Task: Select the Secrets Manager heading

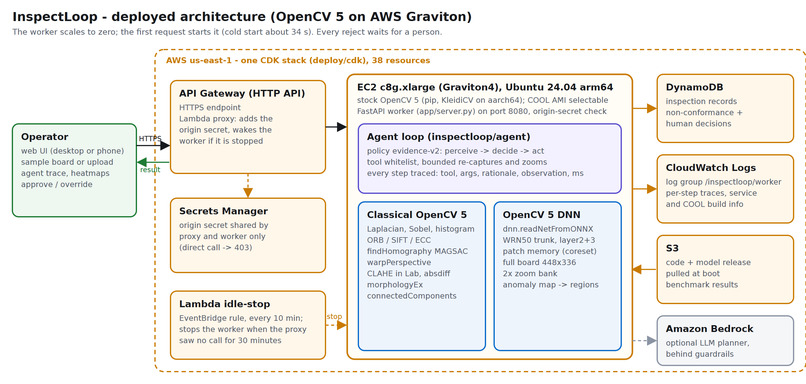Action: click(224, 211)
